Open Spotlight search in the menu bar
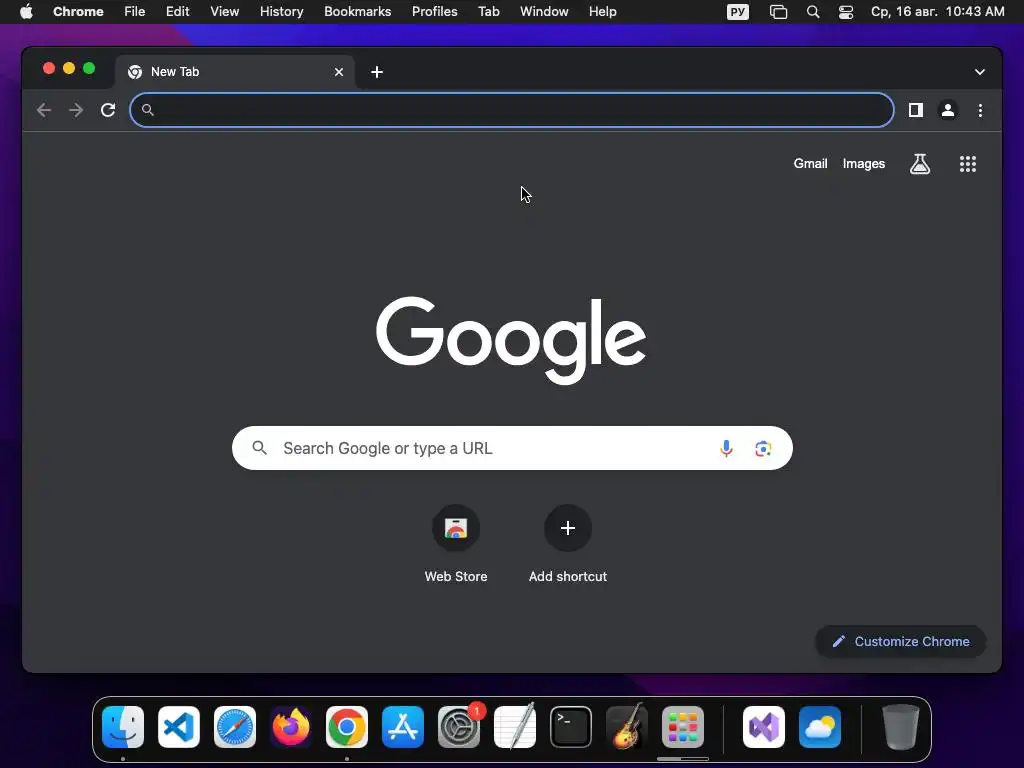Screen dimensions: 1024x768 click(813, 12)
